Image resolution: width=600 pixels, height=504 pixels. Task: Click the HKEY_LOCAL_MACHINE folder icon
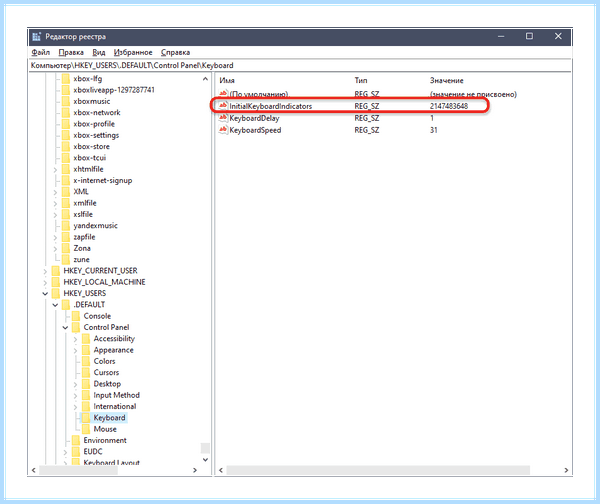point(56,282)
